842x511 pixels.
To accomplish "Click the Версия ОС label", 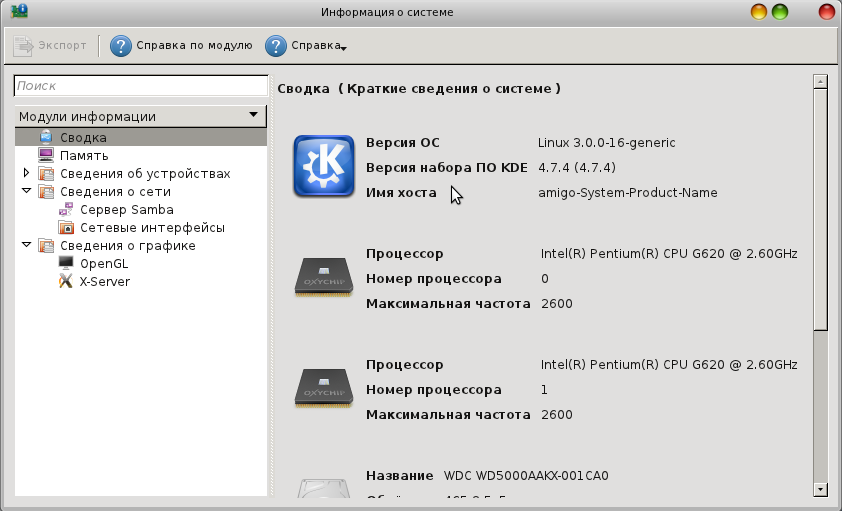I will pos(403,143).
